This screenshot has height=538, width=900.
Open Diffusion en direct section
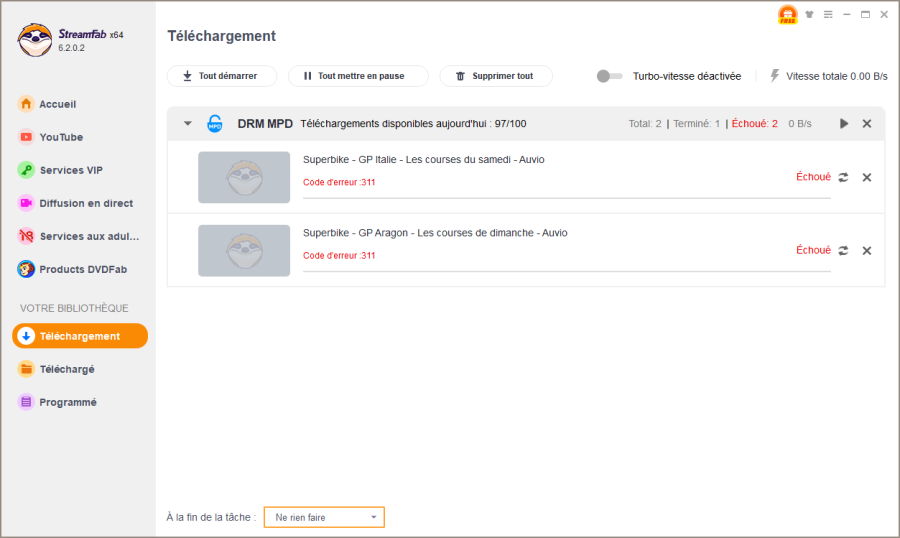pyautogui.click(x=75, y=203)
